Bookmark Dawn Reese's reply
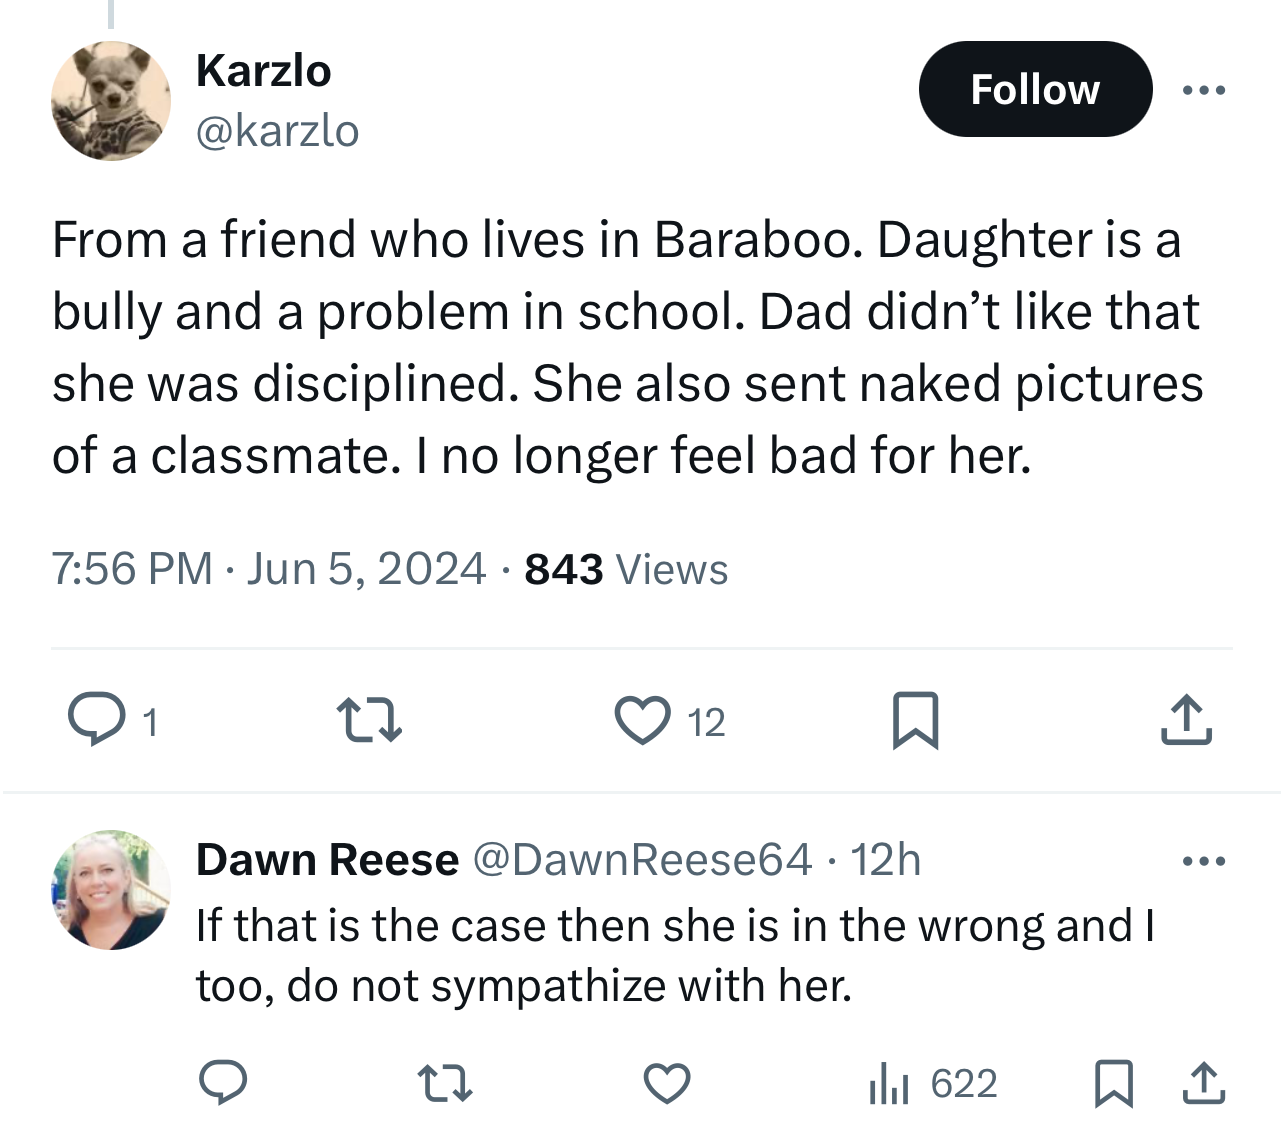The height and width of the screenshot is (1131, 1284). [x=1114, y=1083]
